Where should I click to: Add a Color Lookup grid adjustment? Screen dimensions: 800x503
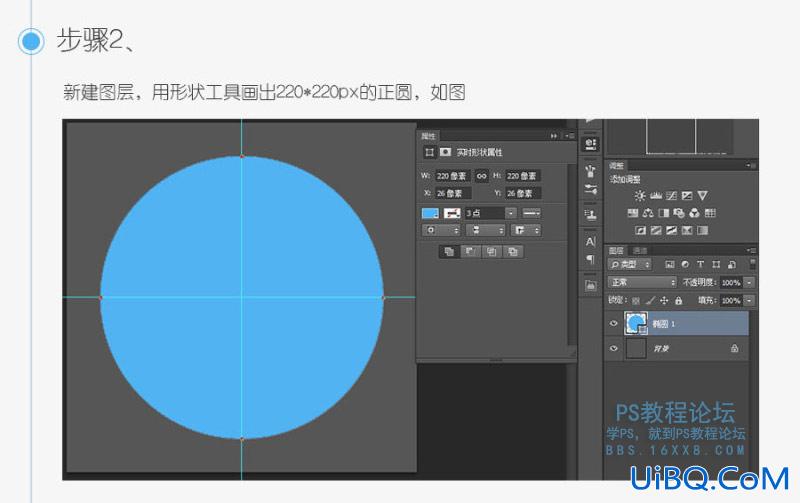click(710, 213)
